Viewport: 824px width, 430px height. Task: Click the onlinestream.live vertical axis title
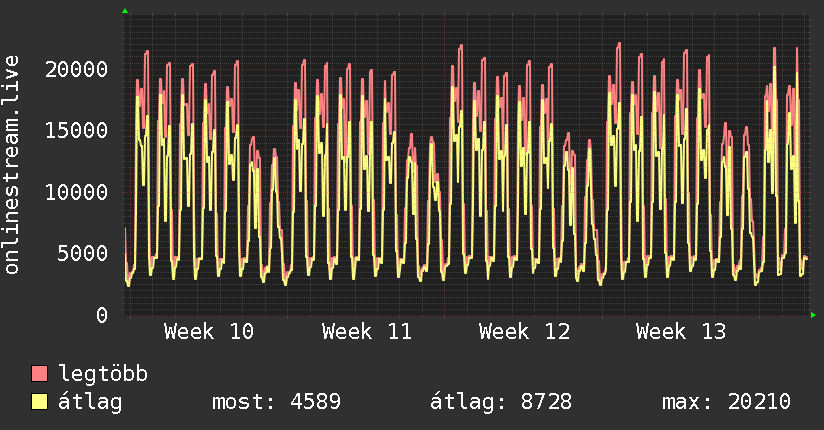point(11,165)
